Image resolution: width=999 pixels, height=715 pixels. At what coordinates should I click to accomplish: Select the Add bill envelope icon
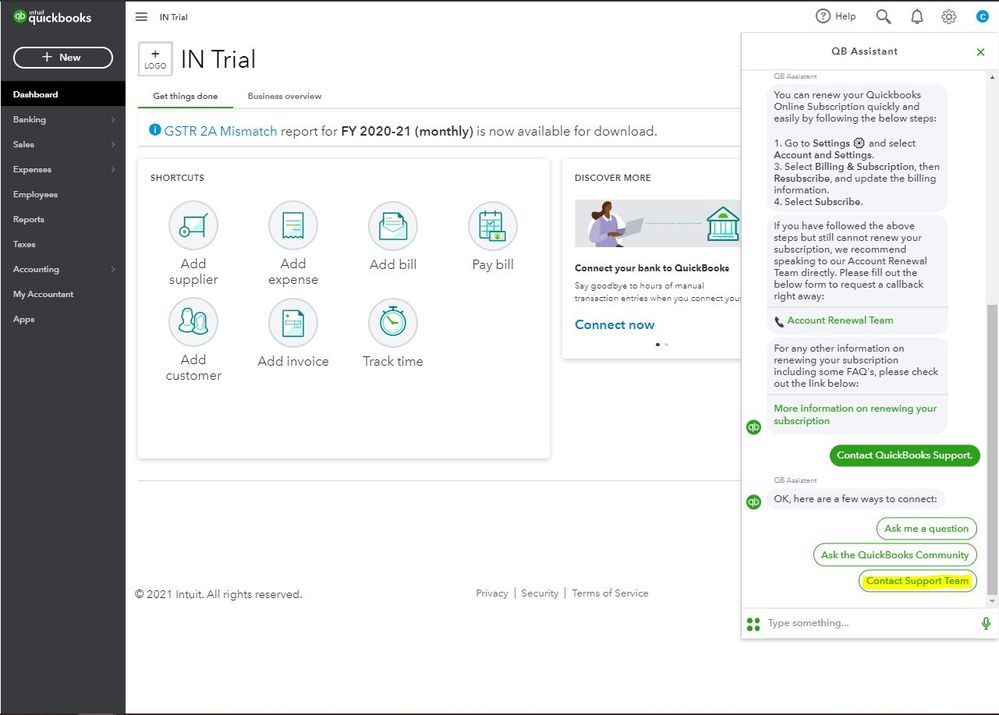coord(393,226)
